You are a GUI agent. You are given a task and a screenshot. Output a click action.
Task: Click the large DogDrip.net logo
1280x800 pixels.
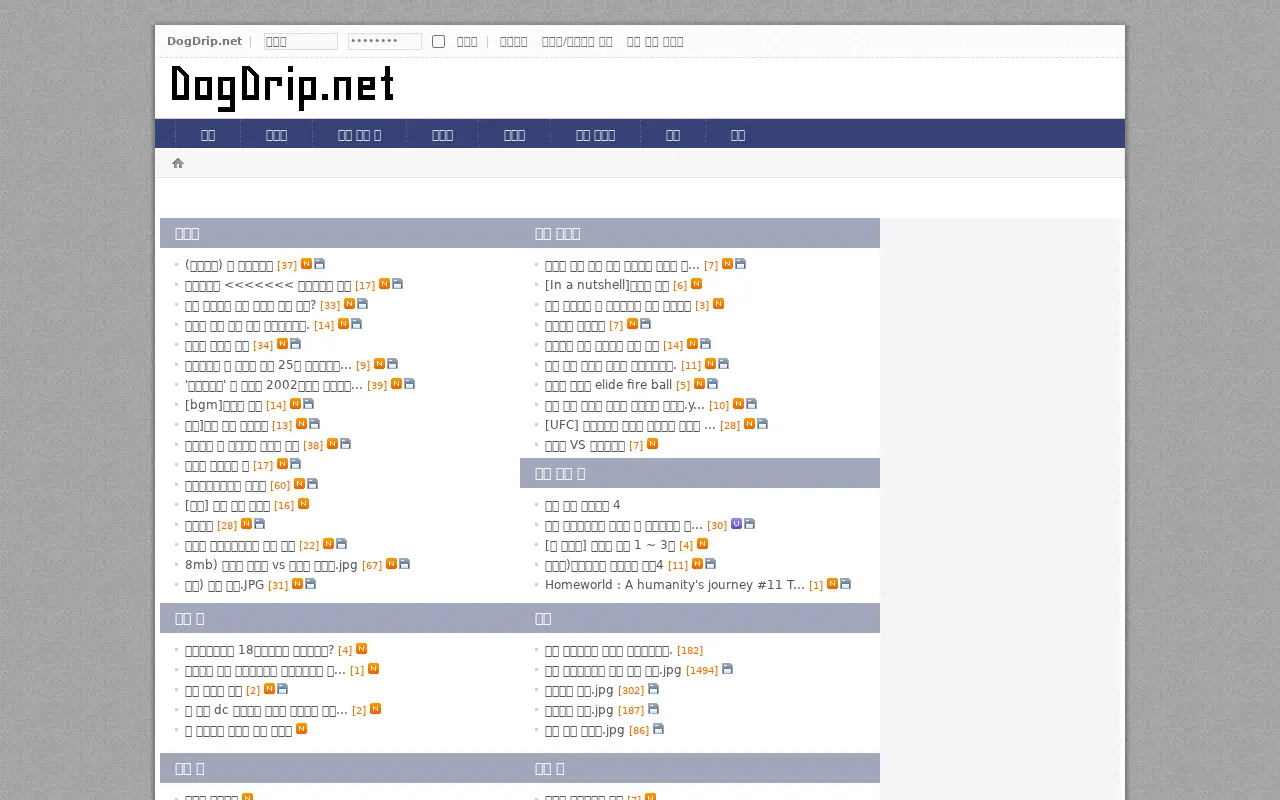click(283, 88)
